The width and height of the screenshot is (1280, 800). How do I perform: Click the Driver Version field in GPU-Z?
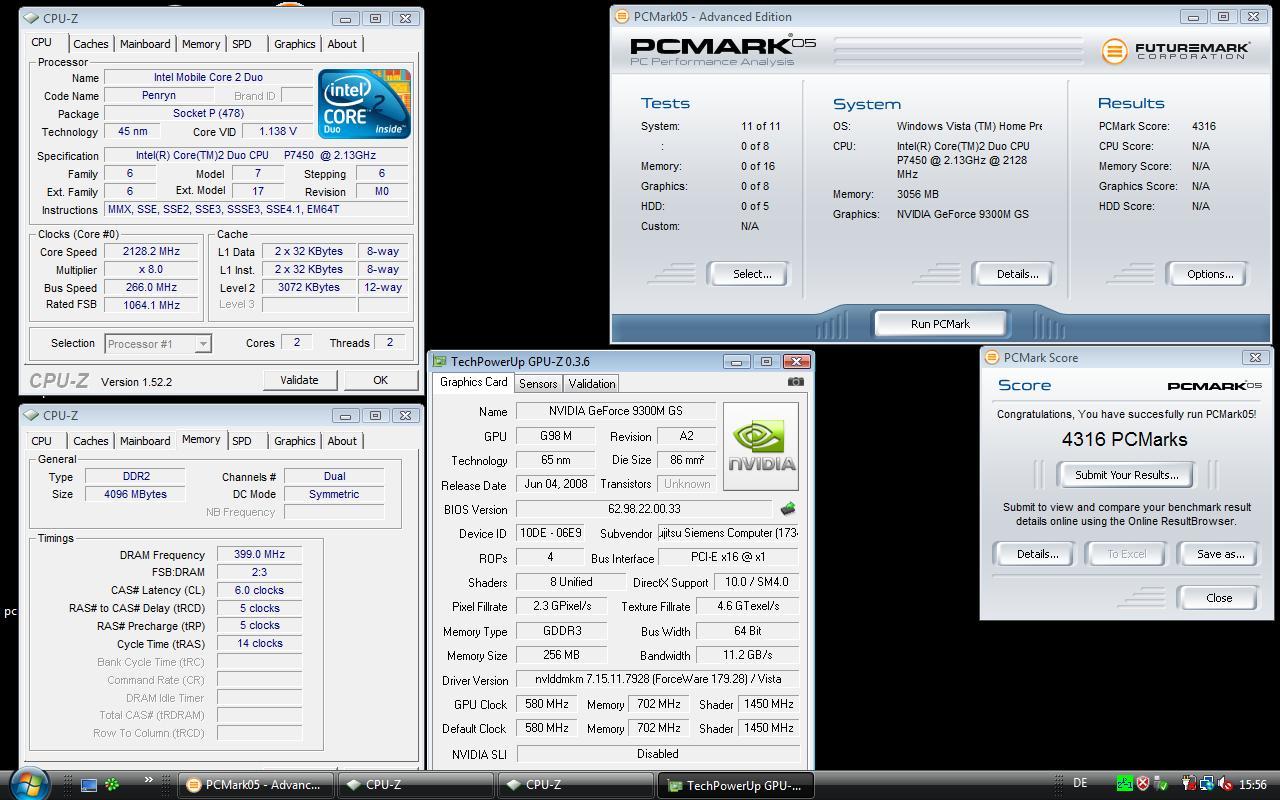(658, 680)
